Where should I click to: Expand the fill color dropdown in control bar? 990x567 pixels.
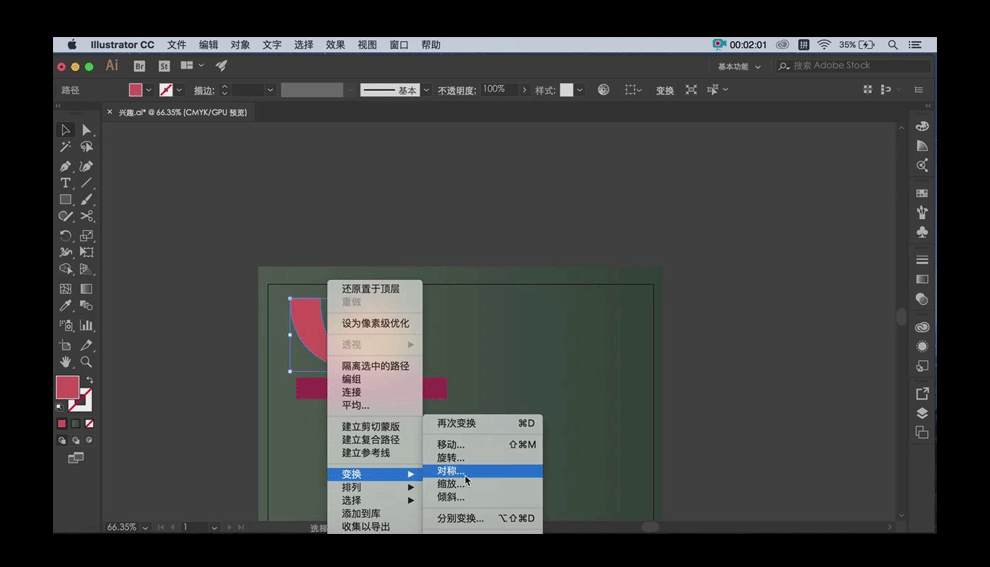click(149, 90)
